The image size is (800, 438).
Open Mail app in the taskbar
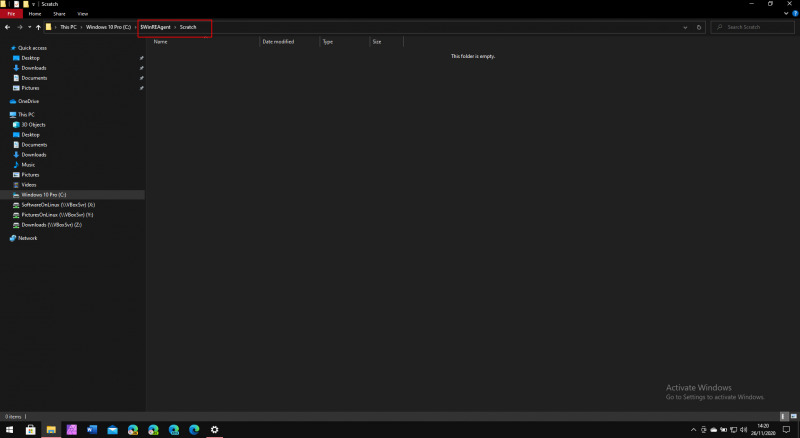(112, 429)
